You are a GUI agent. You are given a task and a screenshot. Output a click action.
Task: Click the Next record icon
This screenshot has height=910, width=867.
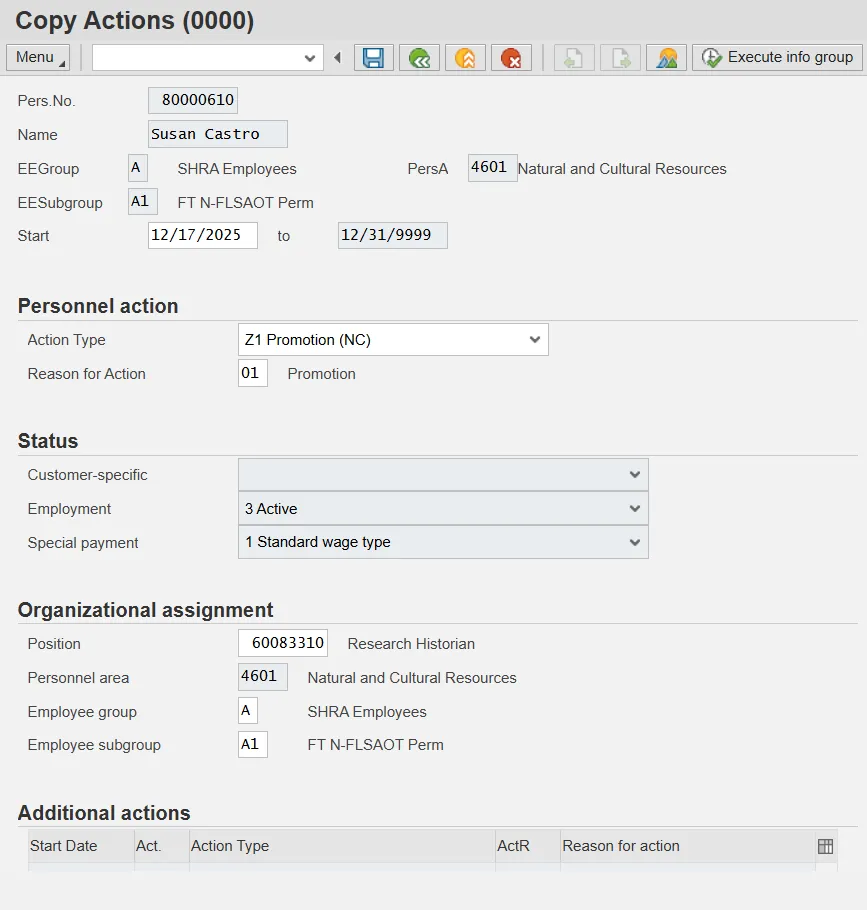click(621, 58)
